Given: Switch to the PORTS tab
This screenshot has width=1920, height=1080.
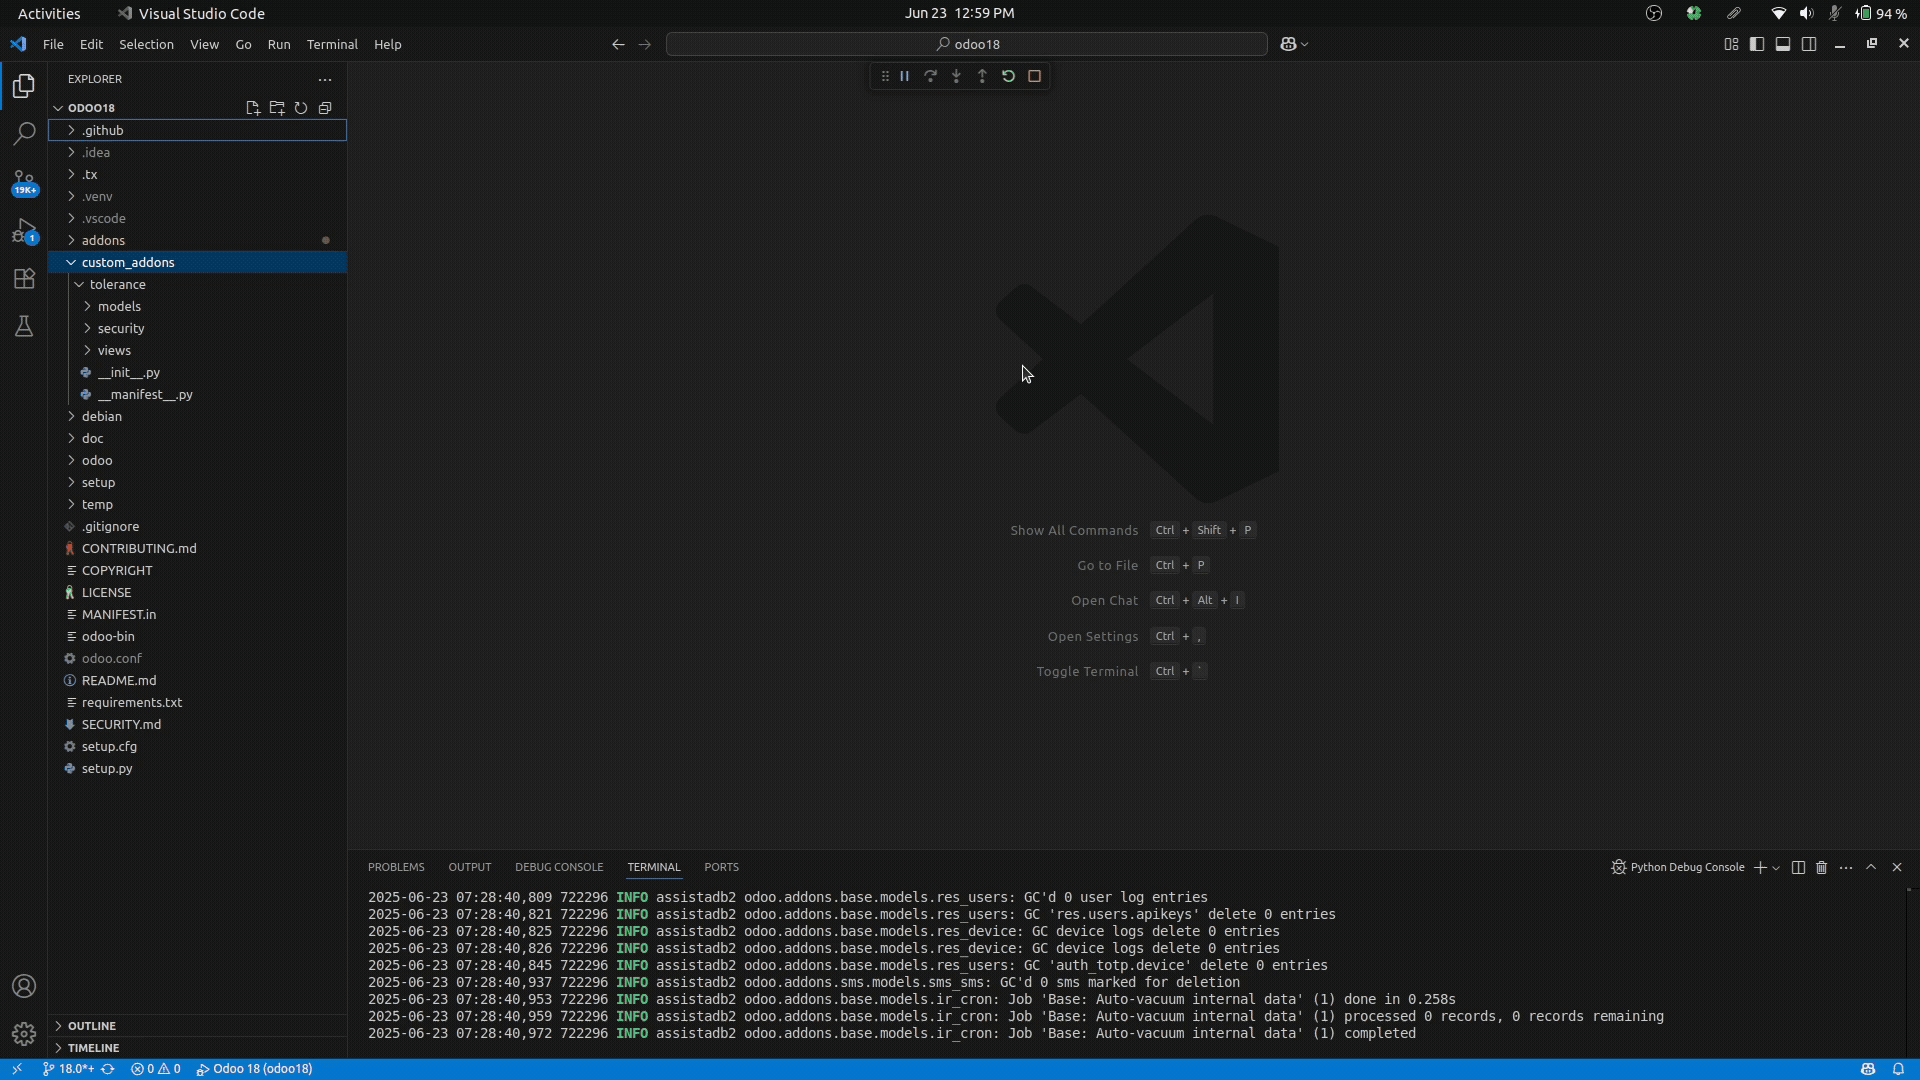Looking at the screenshot, I should (x=721, y=867).
